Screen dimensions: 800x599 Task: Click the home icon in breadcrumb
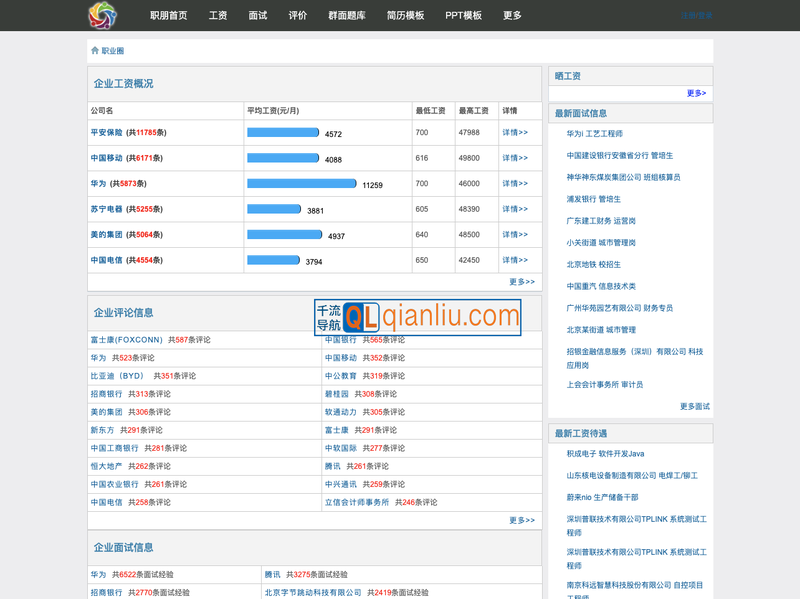click(95, 50)
